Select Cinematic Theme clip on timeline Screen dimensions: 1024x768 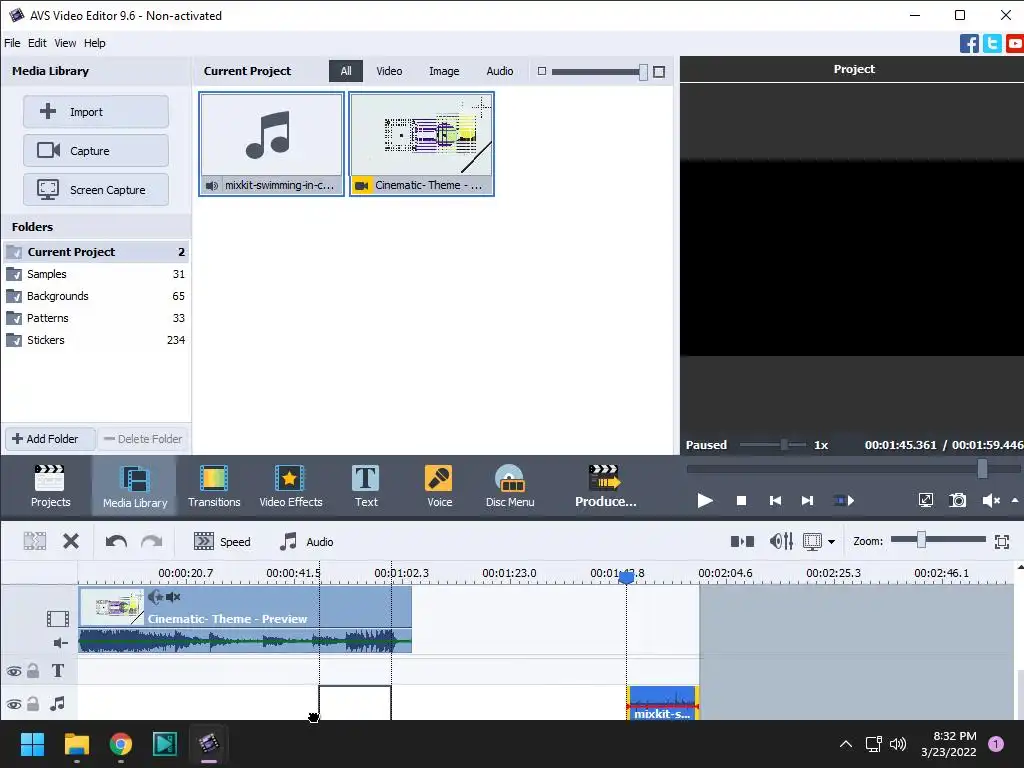tap(245, 619)
